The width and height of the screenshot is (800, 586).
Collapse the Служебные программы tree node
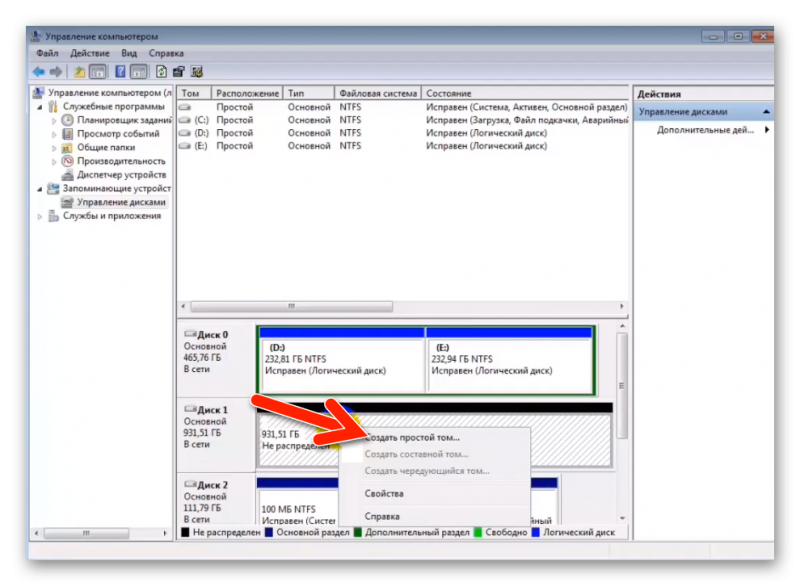click(x=40, y=107)
